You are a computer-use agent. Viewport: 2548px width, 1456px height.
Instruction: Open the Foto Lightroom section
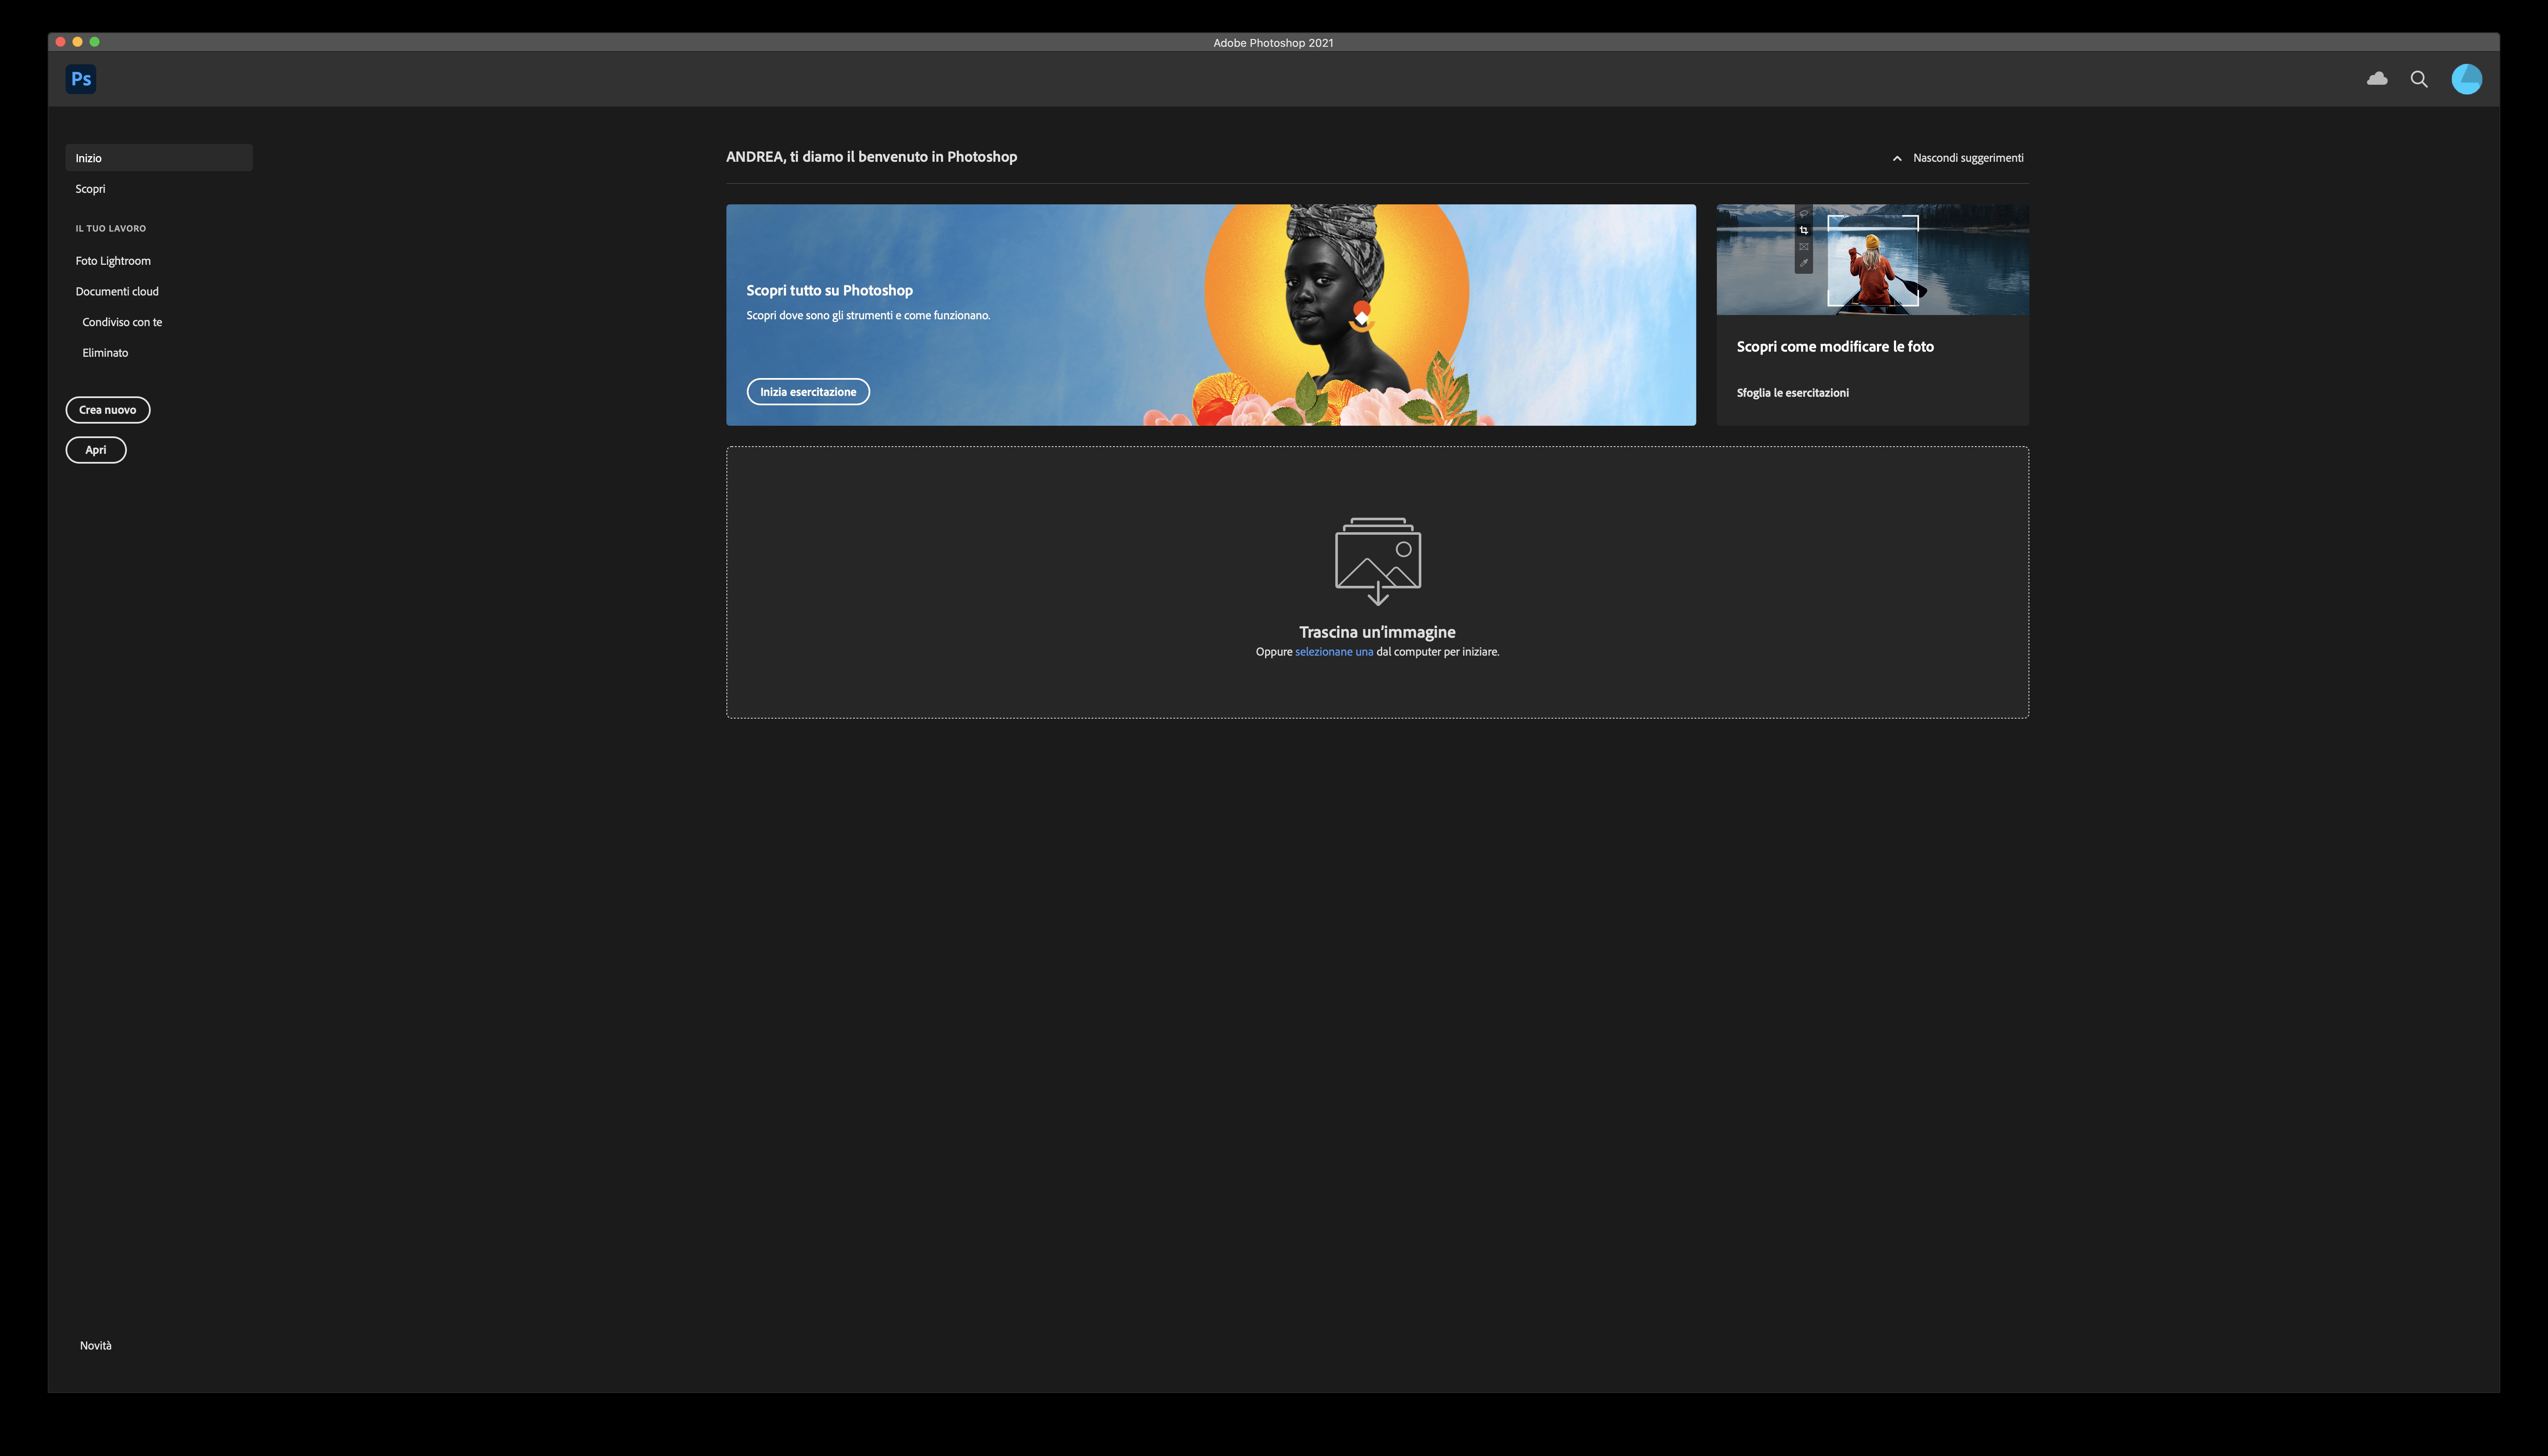pyautogui.click(x=113, y=260)
